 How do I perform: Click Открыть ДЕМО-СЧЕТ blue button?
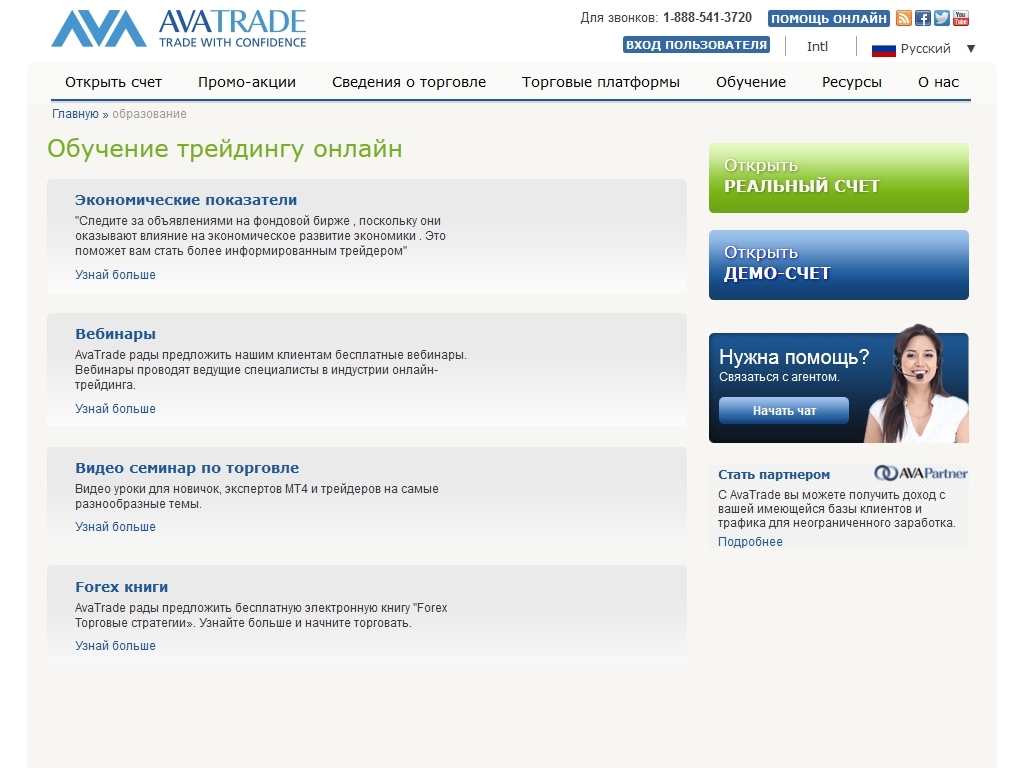838,265
